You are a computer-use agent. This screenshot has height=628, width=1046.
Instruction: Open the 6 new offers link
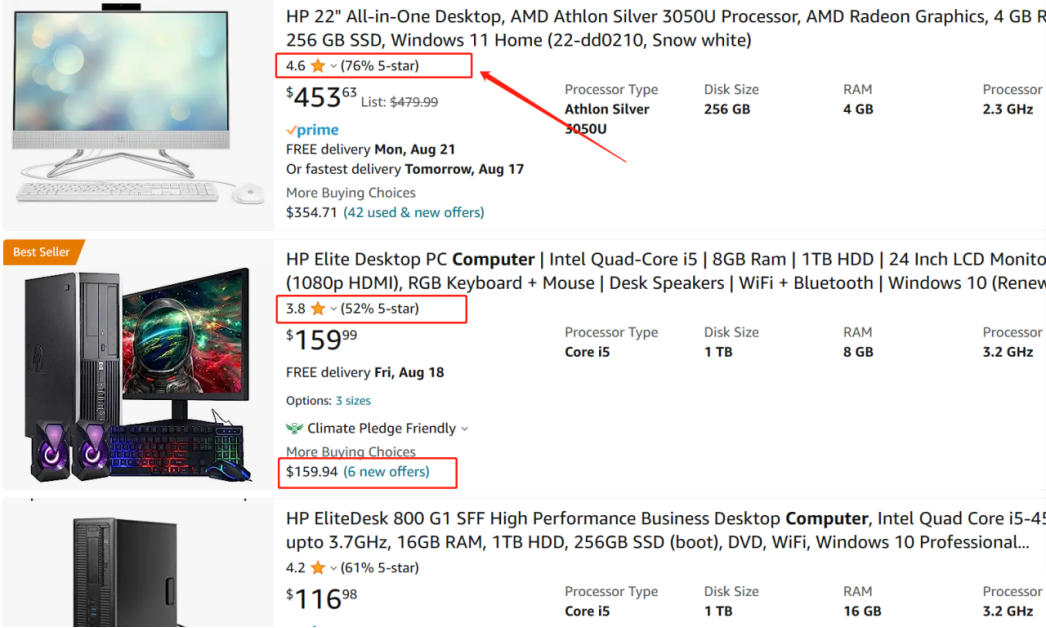pos(386,471)
